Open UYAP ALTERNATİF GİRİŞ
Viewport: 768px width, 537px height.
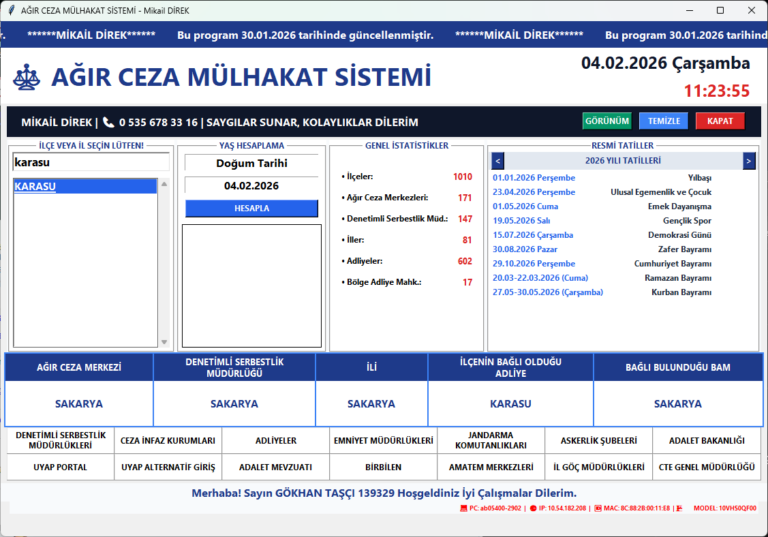click(x=168, y=467)
